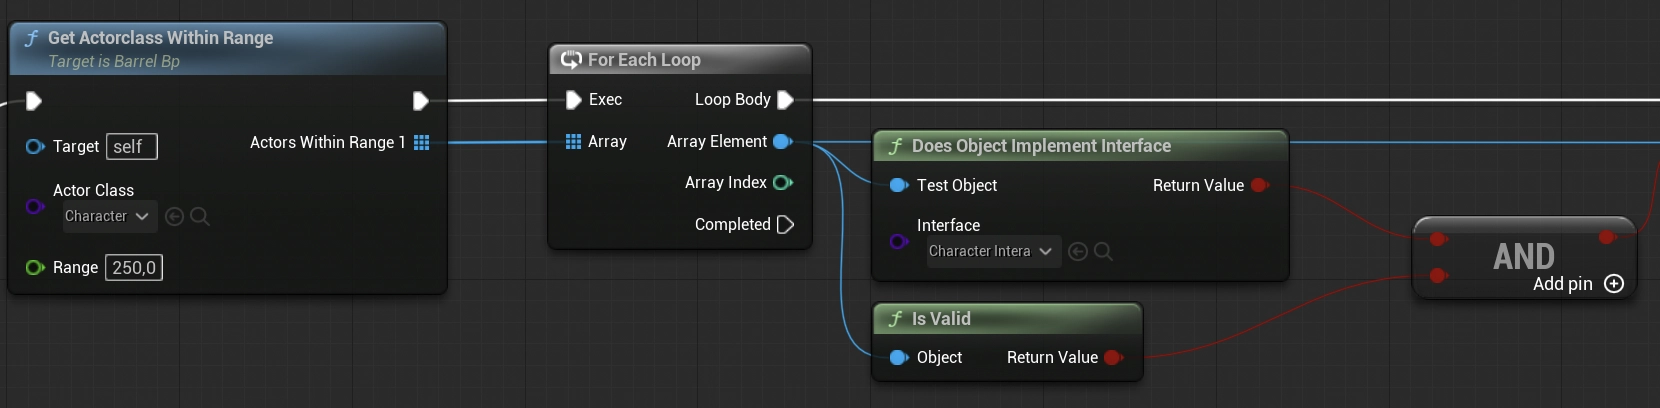This screenshot has width=1660, height=408.
Task: Open the Actor Class Character dropdown
Action: coord(109,217)
